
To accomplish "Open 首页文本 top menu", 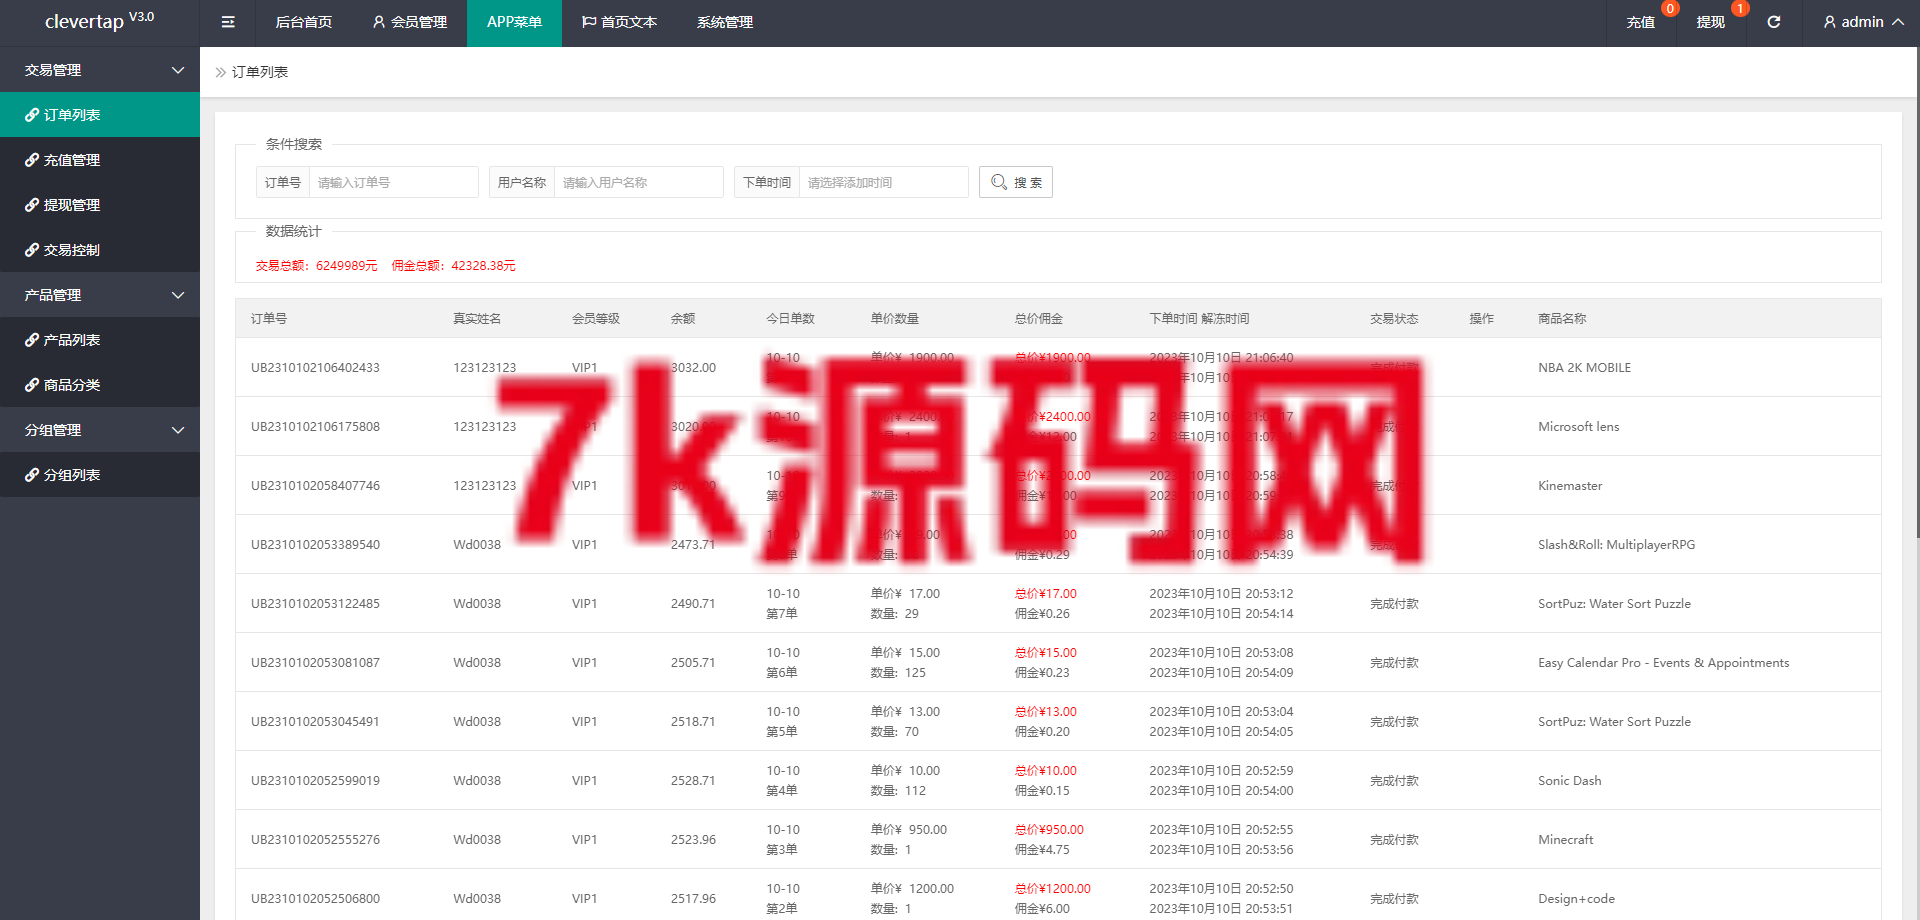I will point(620,22).
